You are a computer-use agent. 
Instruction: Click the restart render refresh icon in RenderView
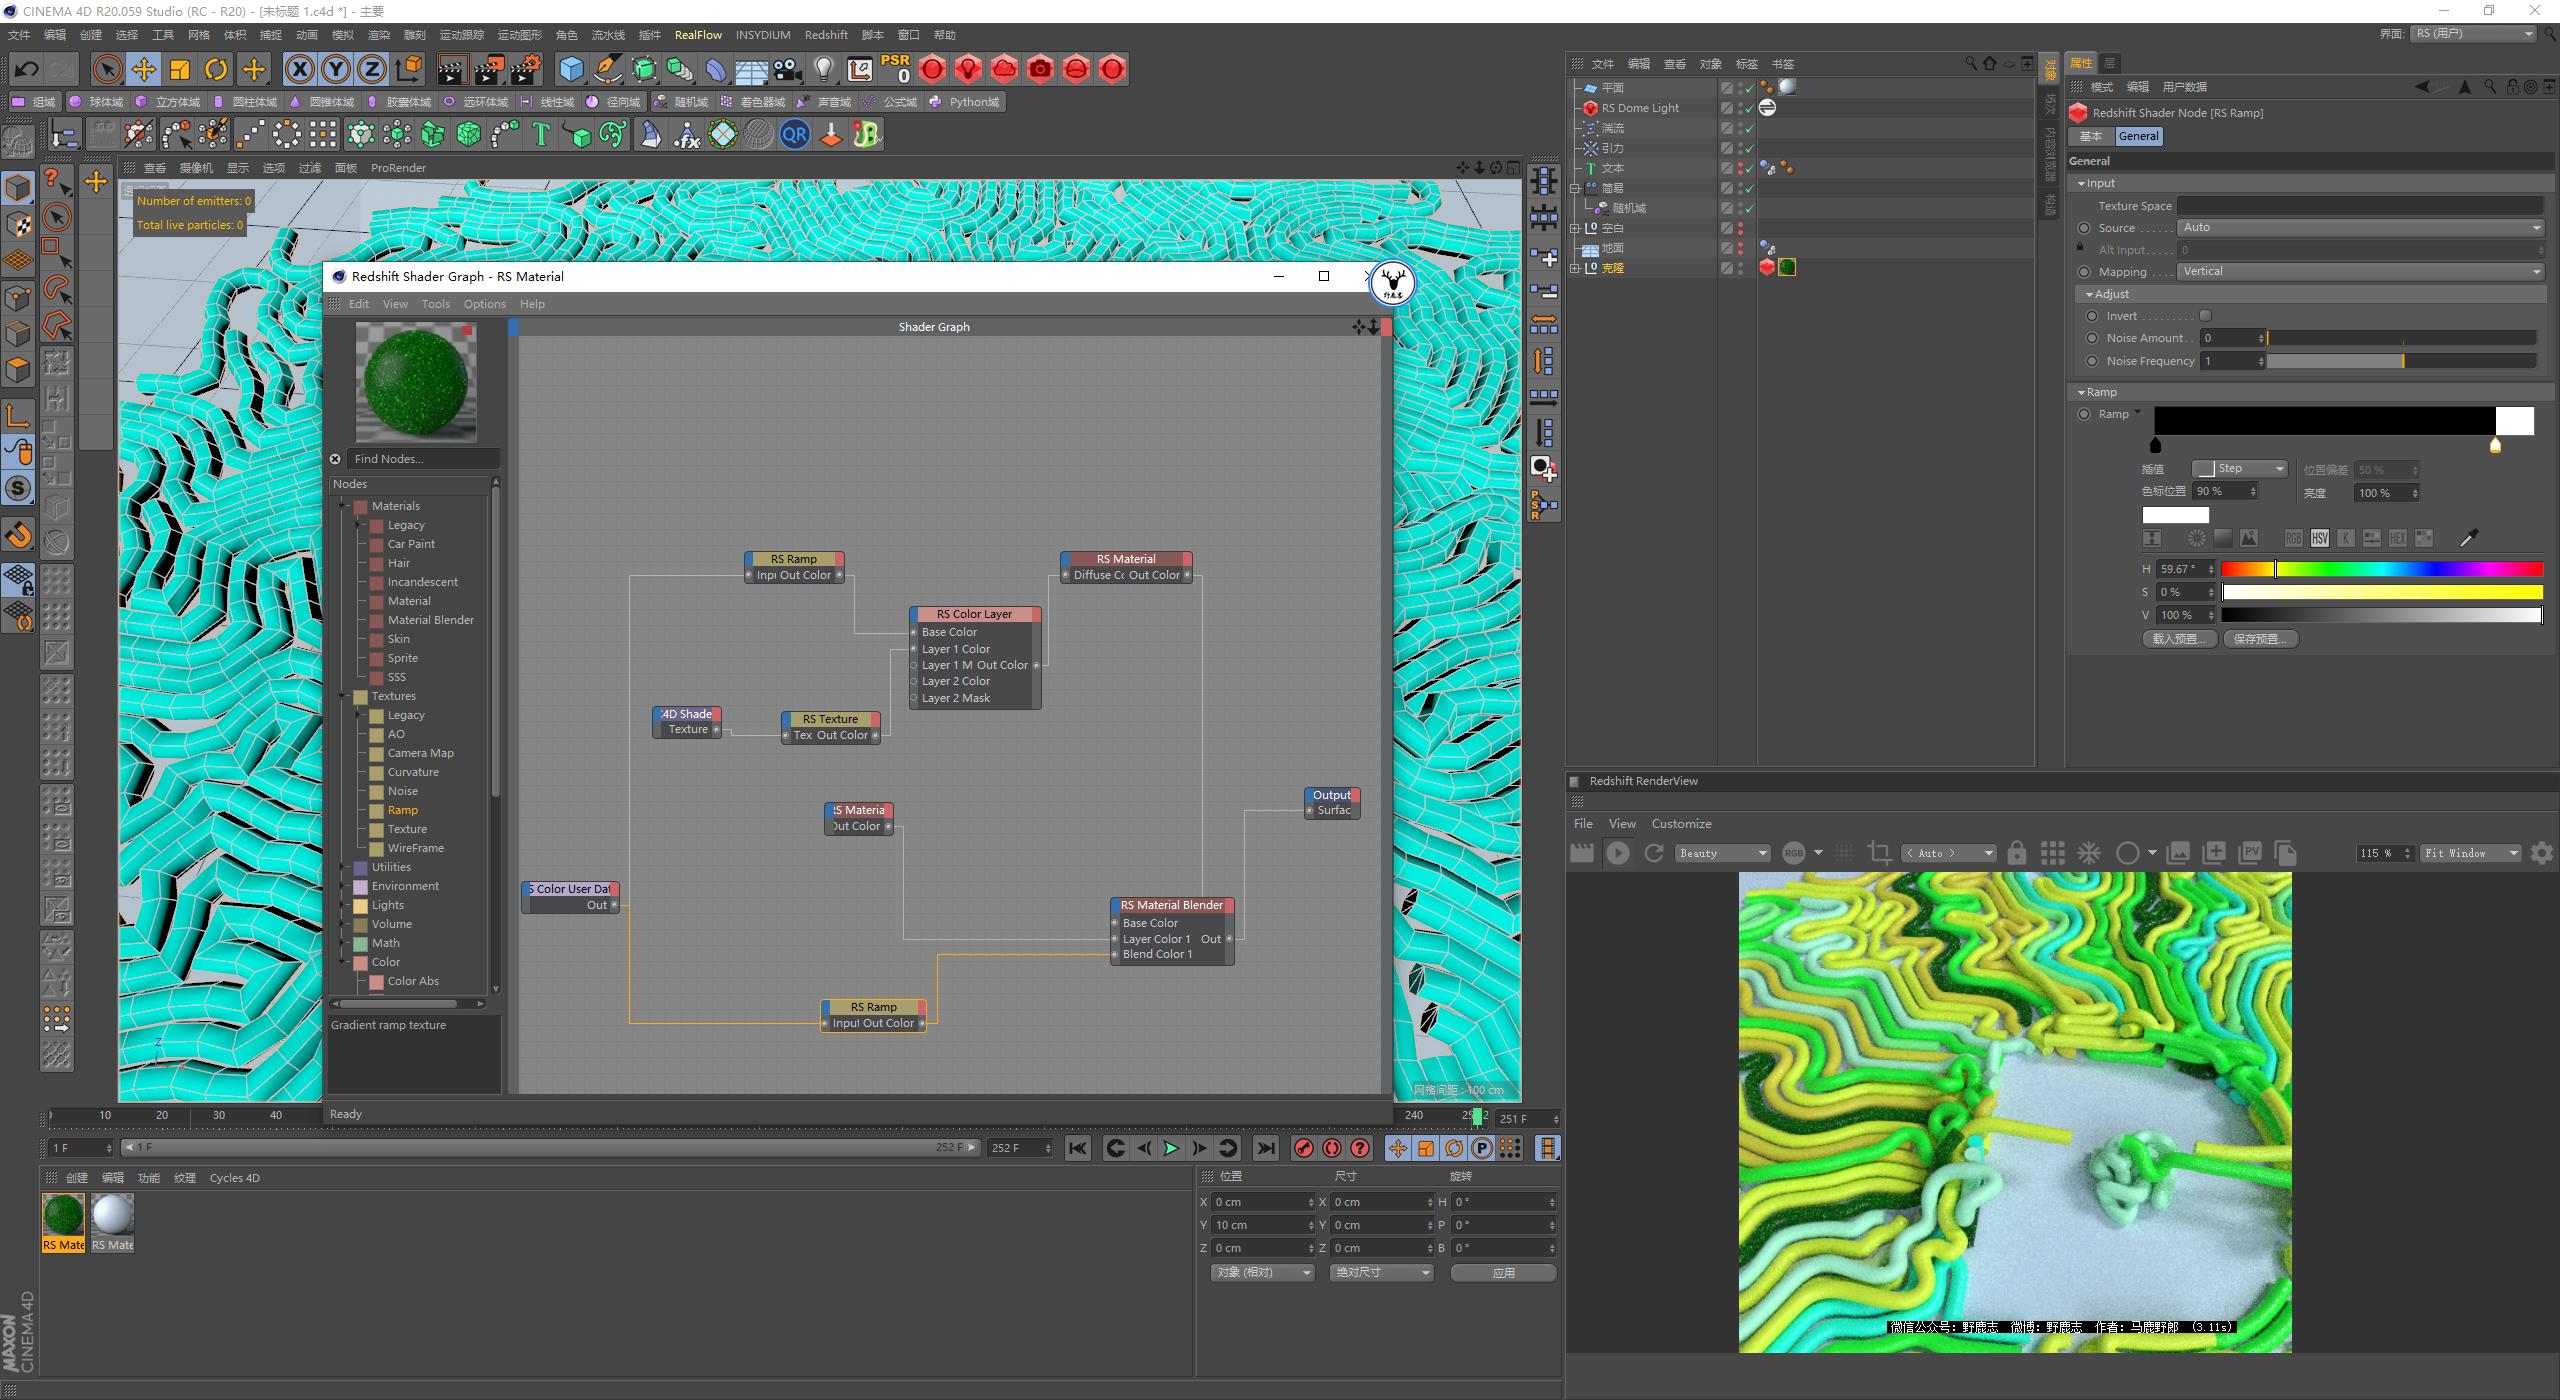tap(1654, 852)
